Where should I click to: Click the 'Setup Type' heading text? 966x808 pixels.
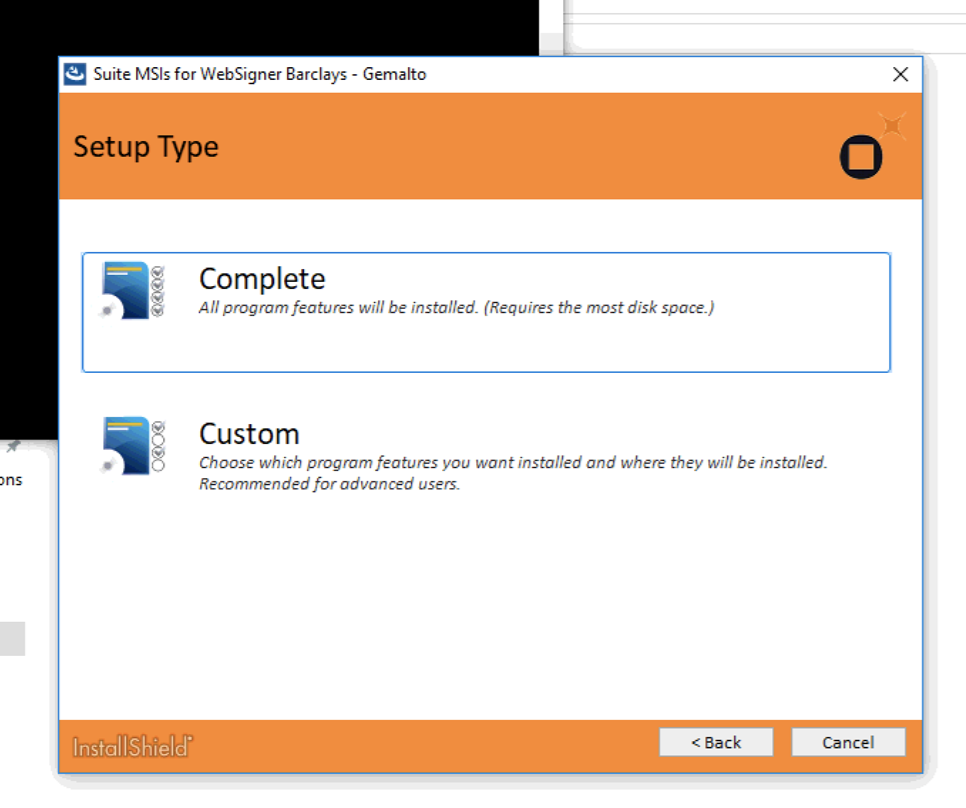point(146,147)
